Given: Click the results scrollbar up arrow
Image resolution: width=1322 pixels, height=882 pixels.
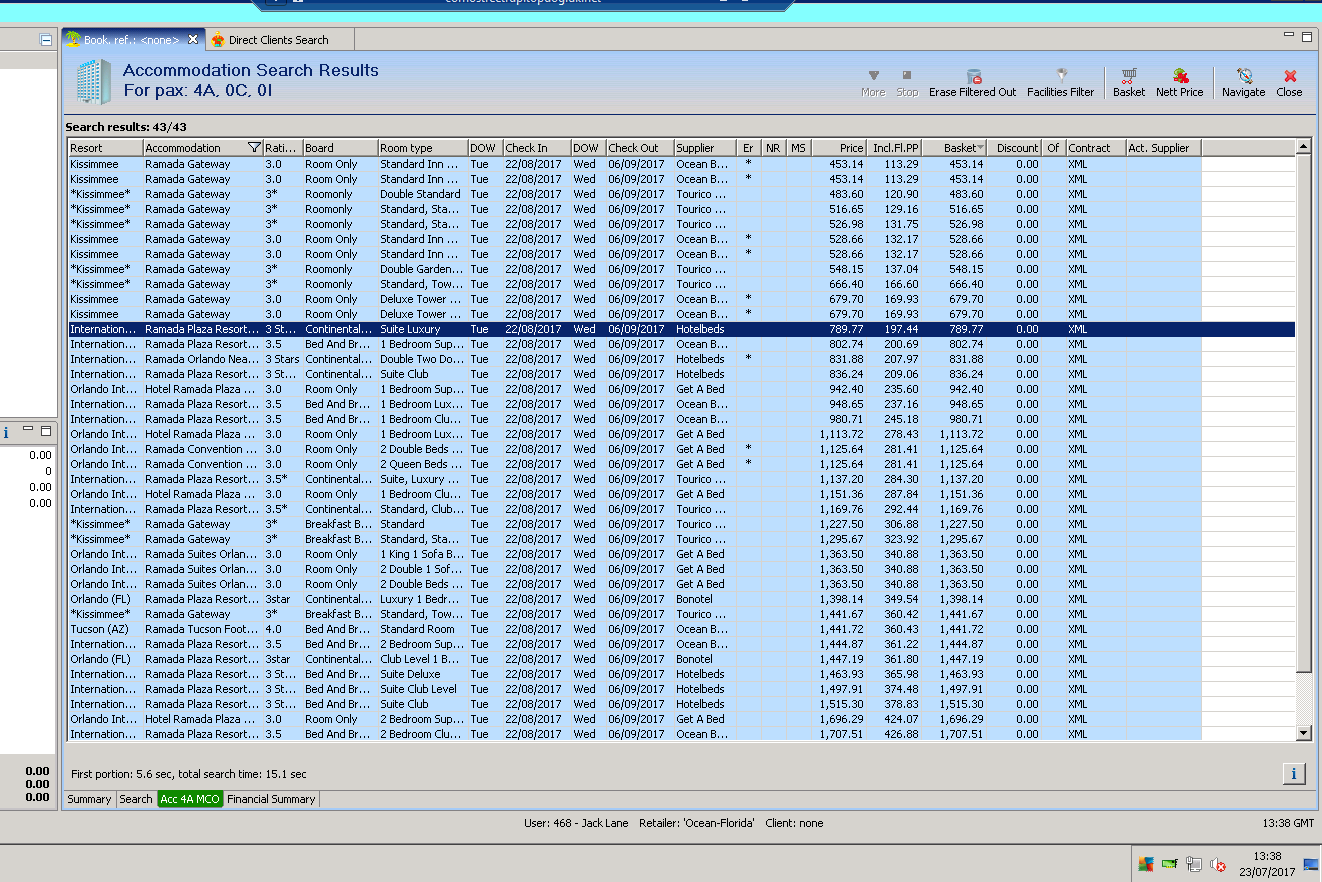Looking at the screenshot, I should click(x=1303, y=148).
